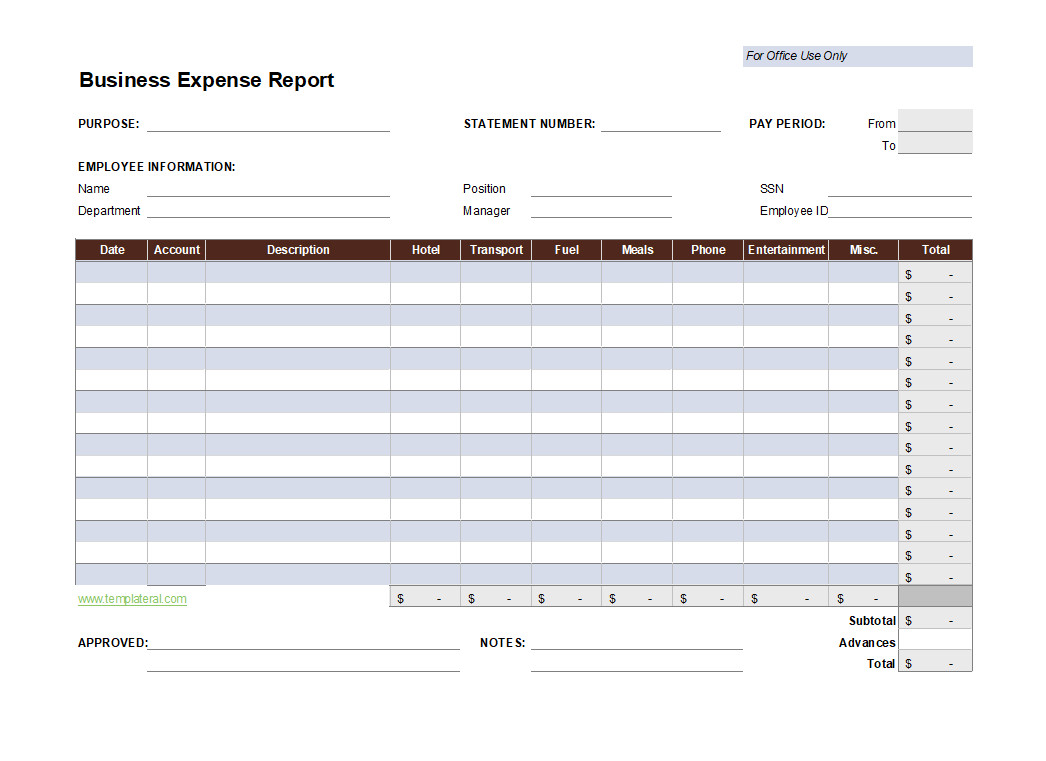Click the Subtotal amount cell

935,620
